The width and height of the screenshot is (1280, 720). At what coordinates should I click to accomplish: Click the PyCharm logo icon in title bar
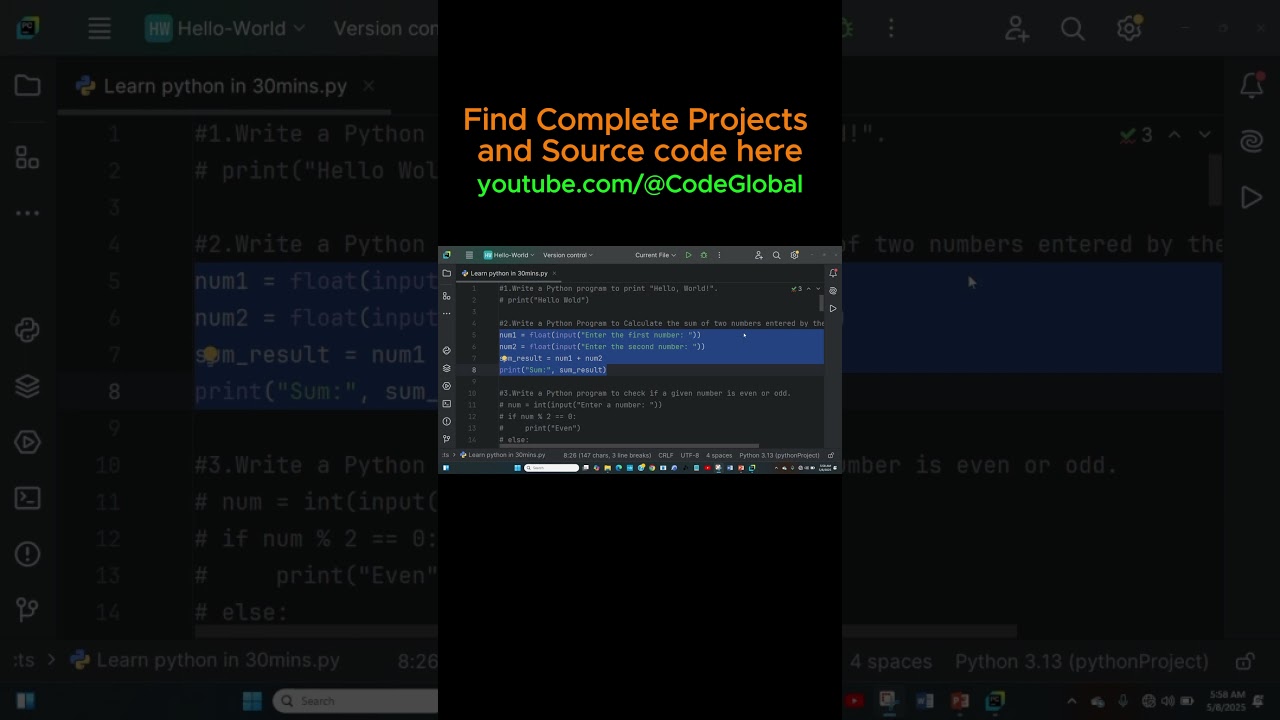pyautogui.click(x=447, y=255)
